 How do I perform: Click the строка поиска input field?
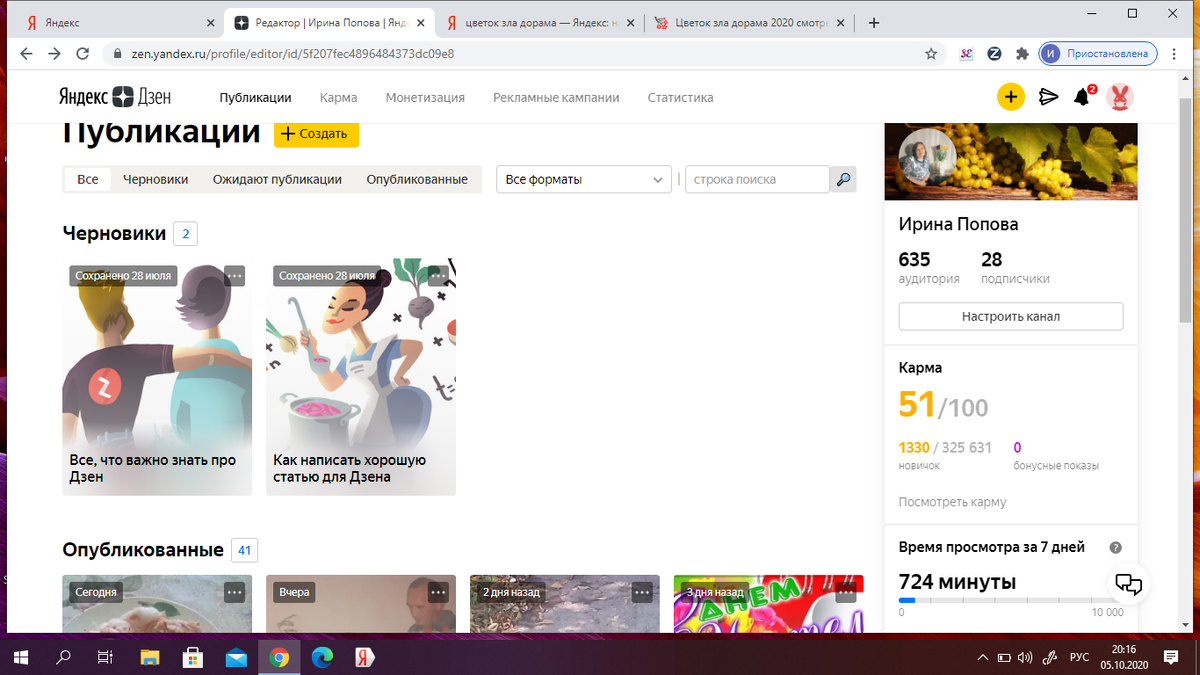(757, 180)
